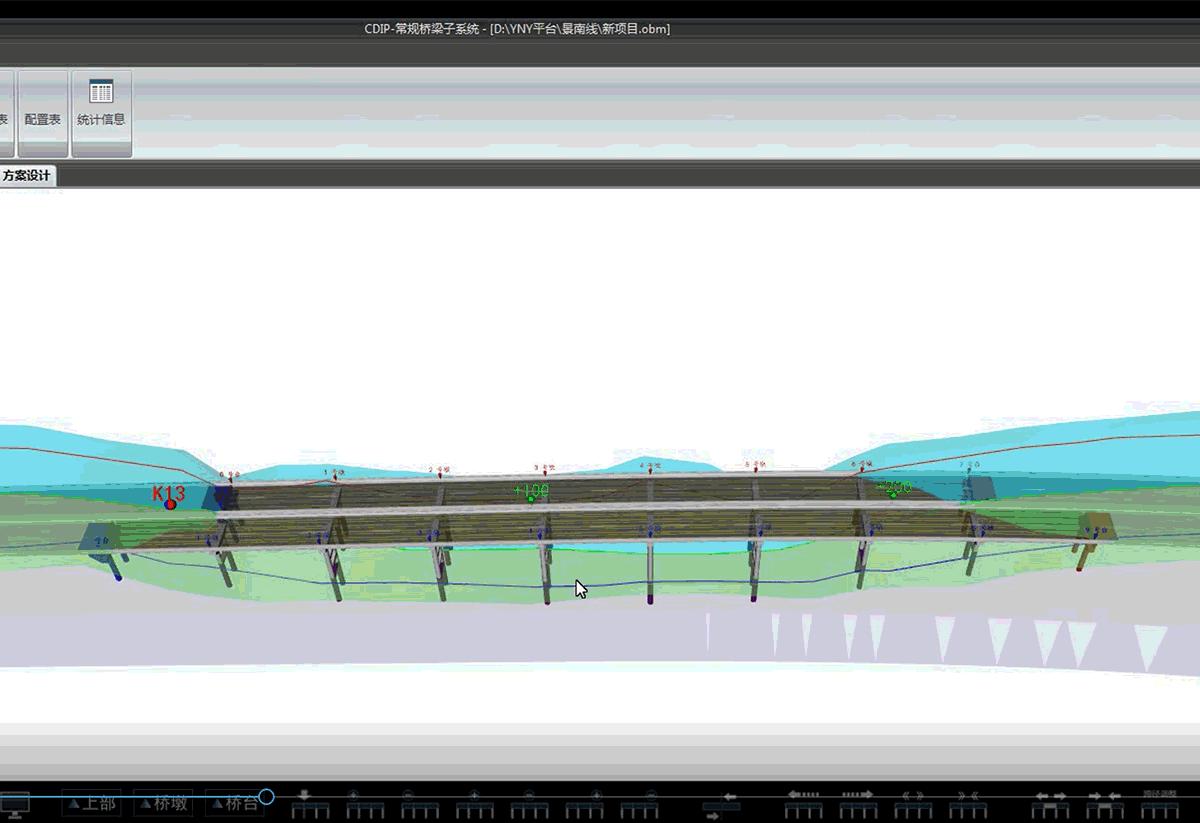Click the shift-left dashed arrow bridge icon

point(804,804)
